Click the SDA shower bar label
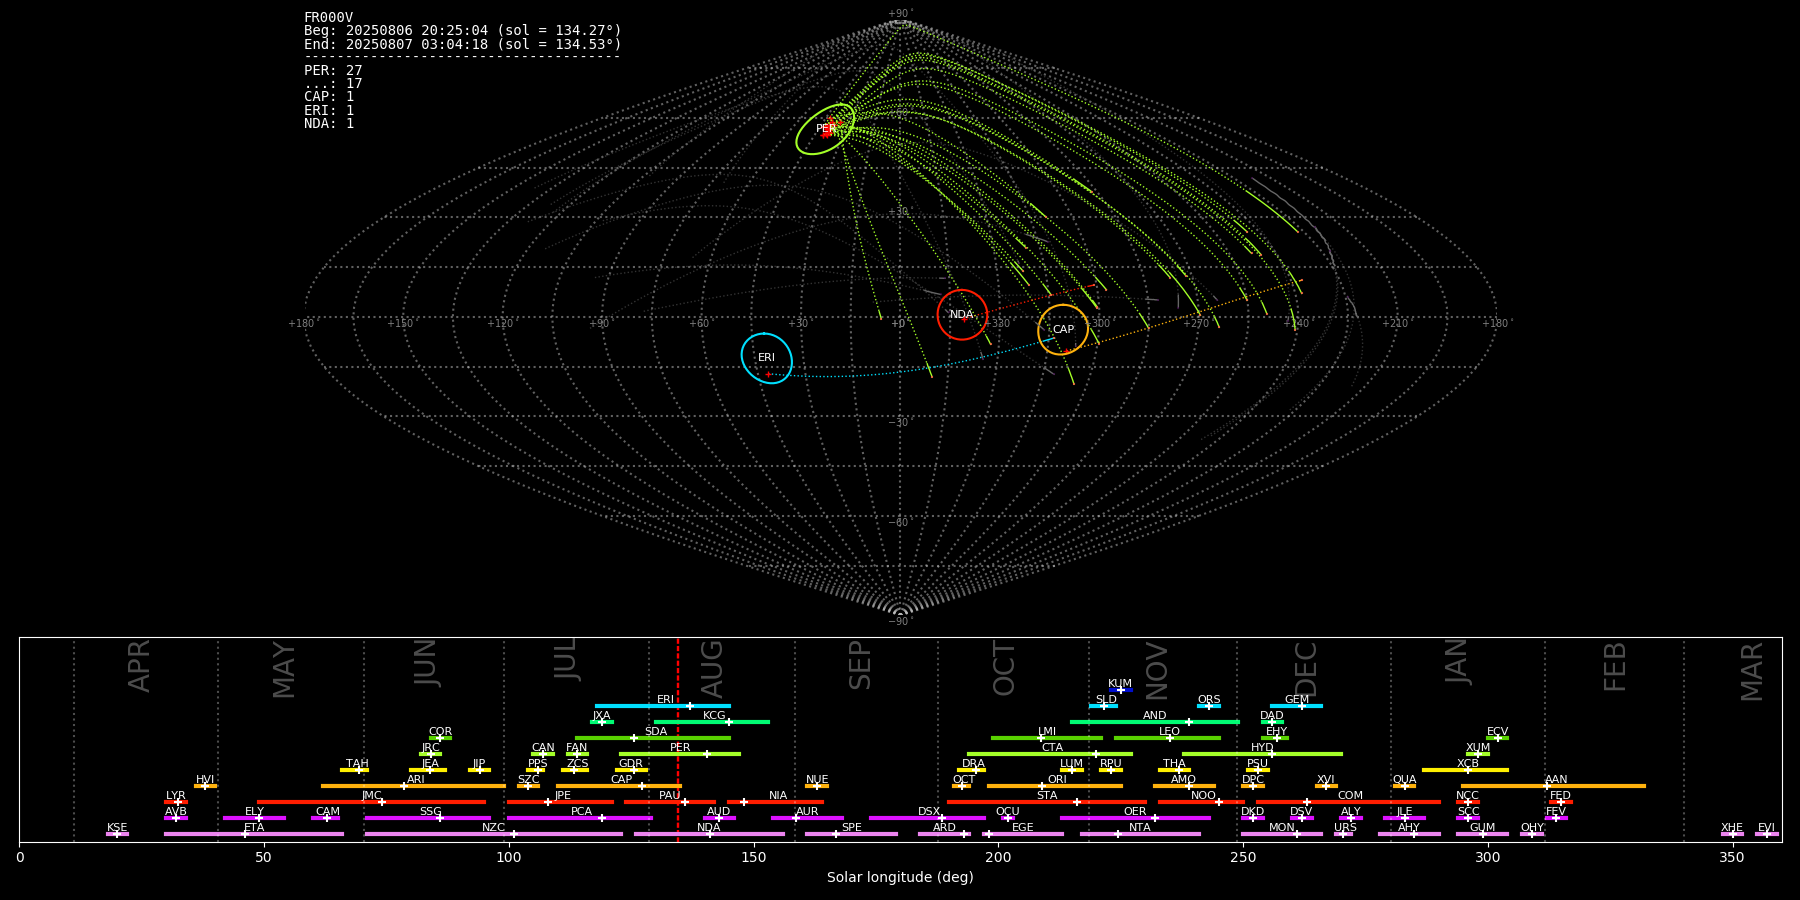Viewport: 1800px width, 900px height. click(656, 732)
